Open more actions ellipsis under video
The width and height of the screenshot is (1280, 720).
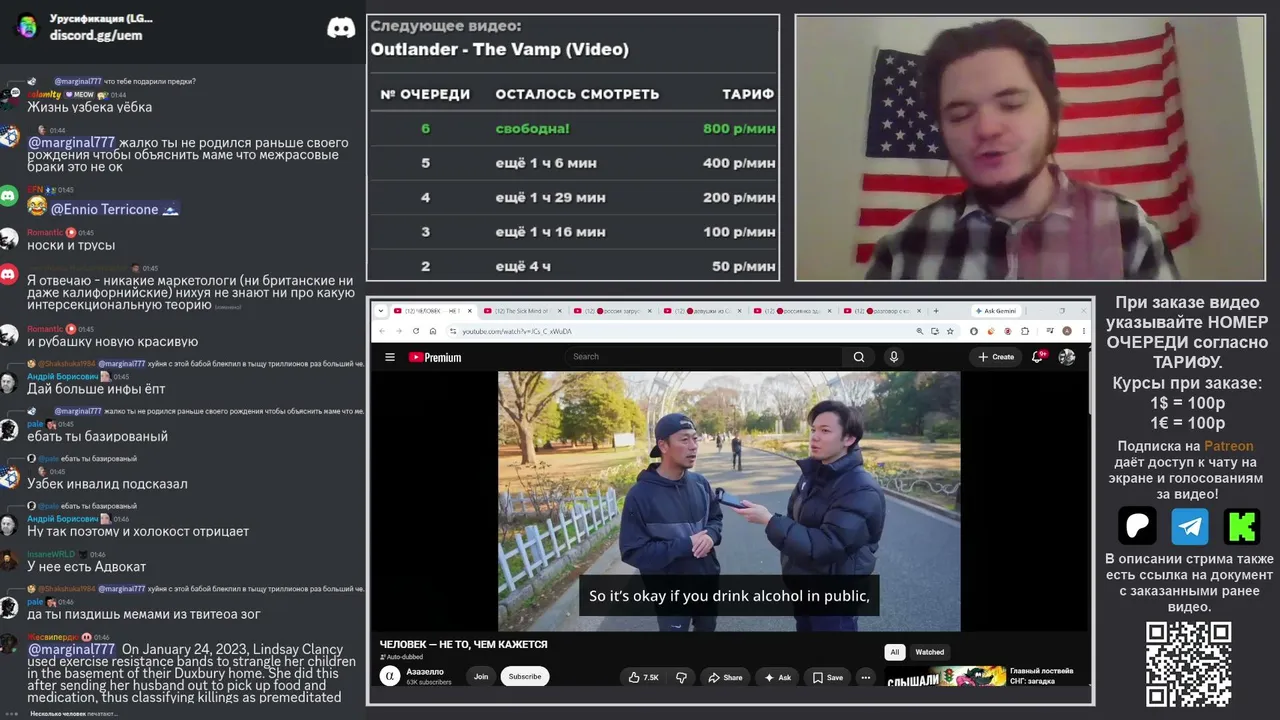[866, 677]
